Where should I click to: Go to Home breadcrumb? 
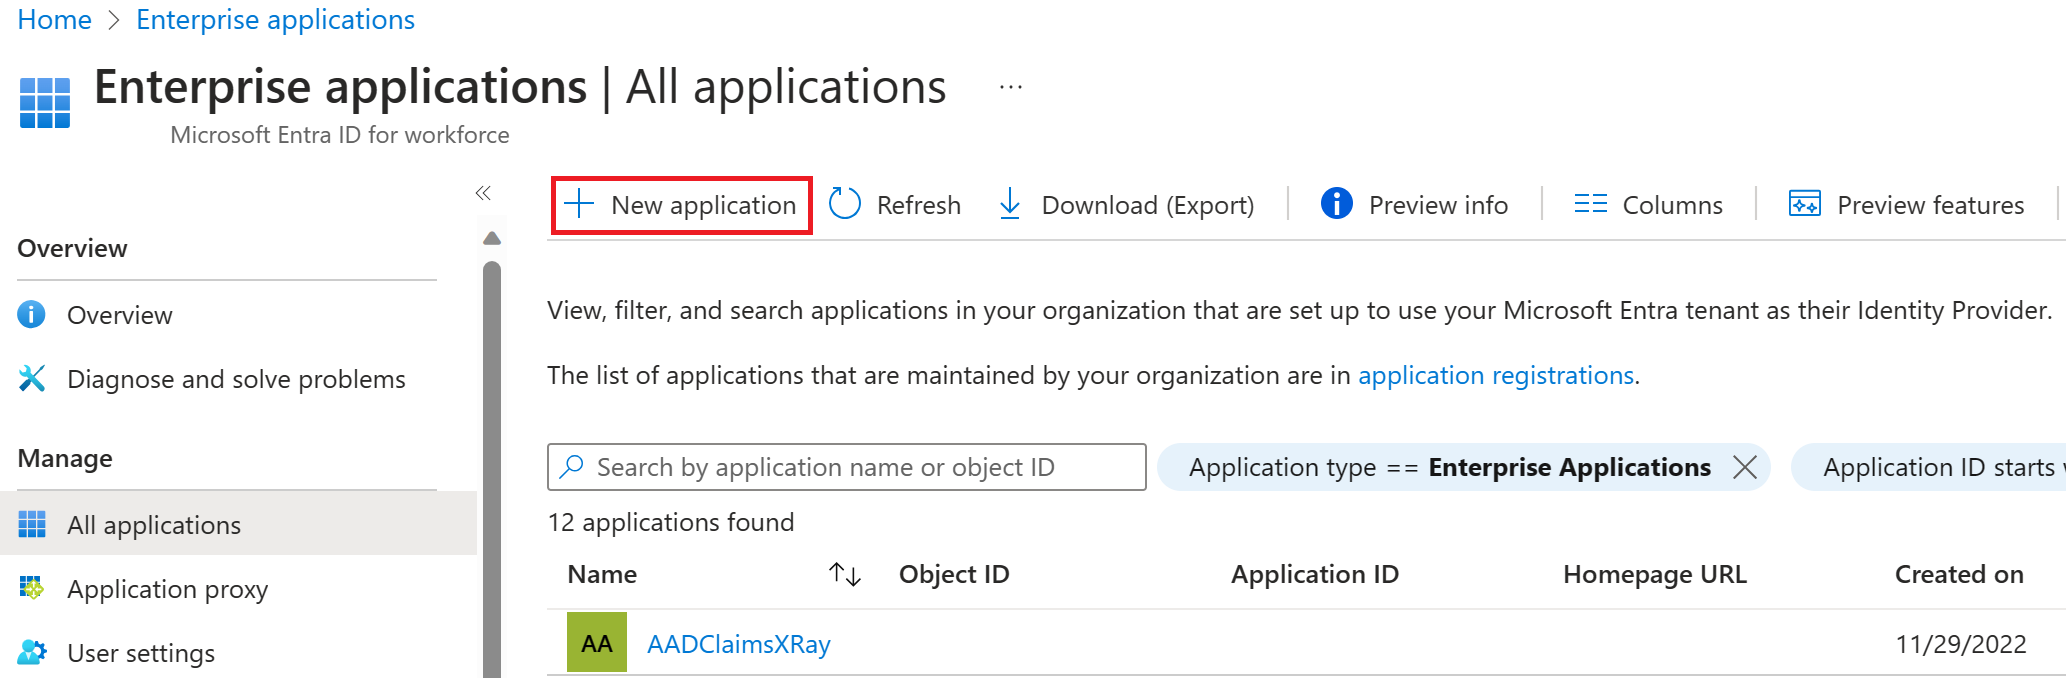click(55, 20)
